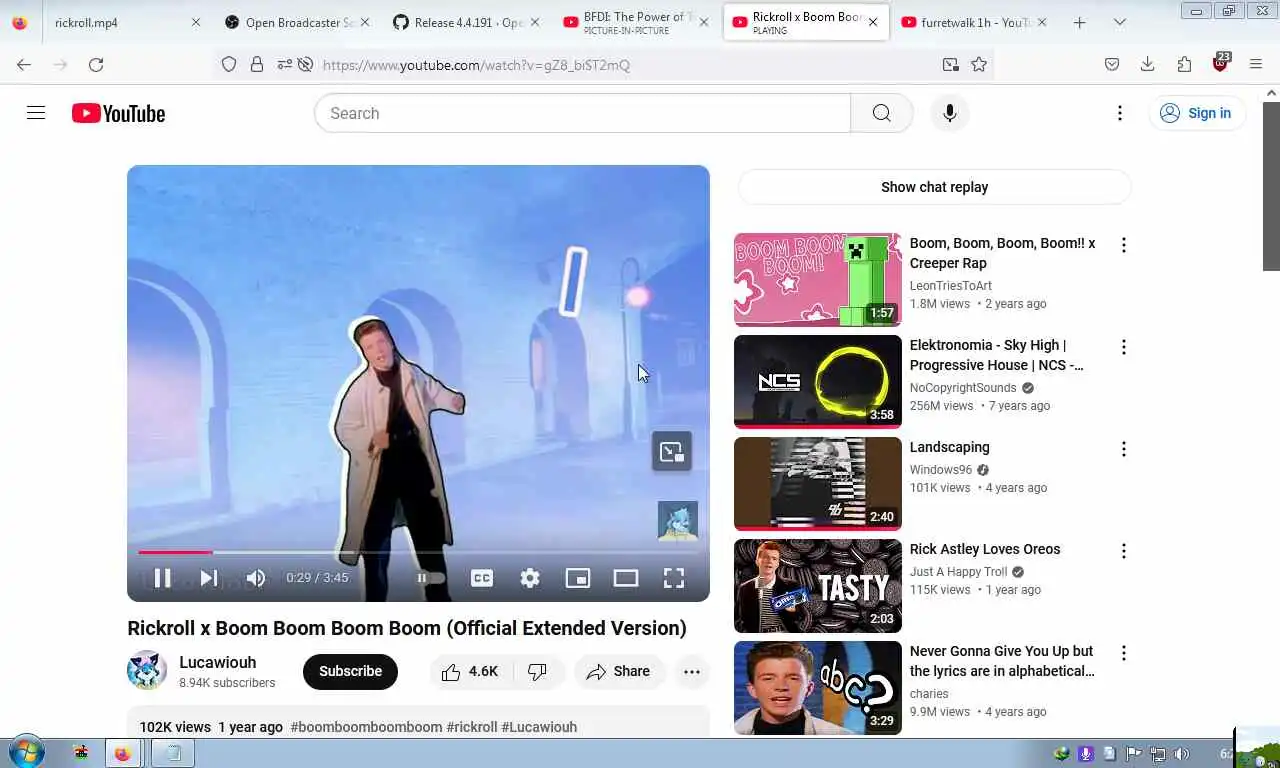Open Creeper Rap video thumbnail
The width and height of the screenshot is (1280, 768).
[x=818, y=280]
